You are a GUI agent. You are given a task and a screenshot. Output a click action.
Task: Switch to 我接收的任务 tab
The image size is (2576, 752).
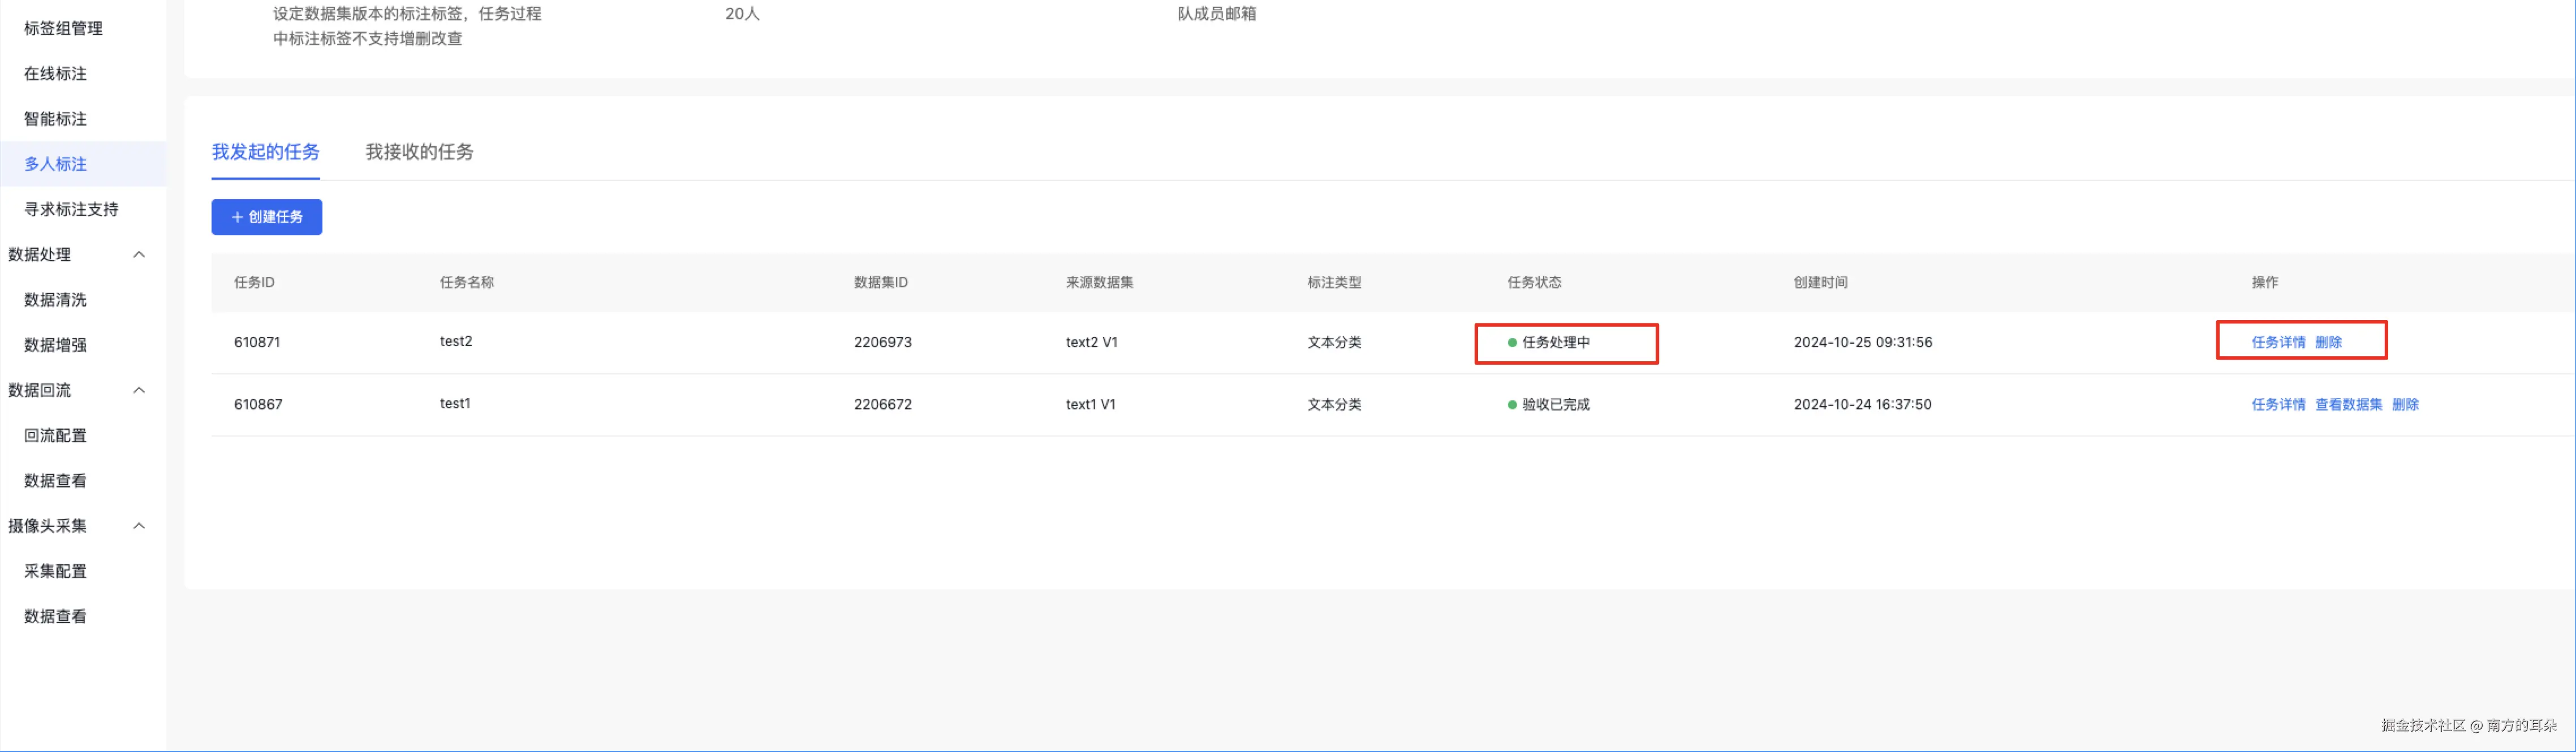[419, 152]
